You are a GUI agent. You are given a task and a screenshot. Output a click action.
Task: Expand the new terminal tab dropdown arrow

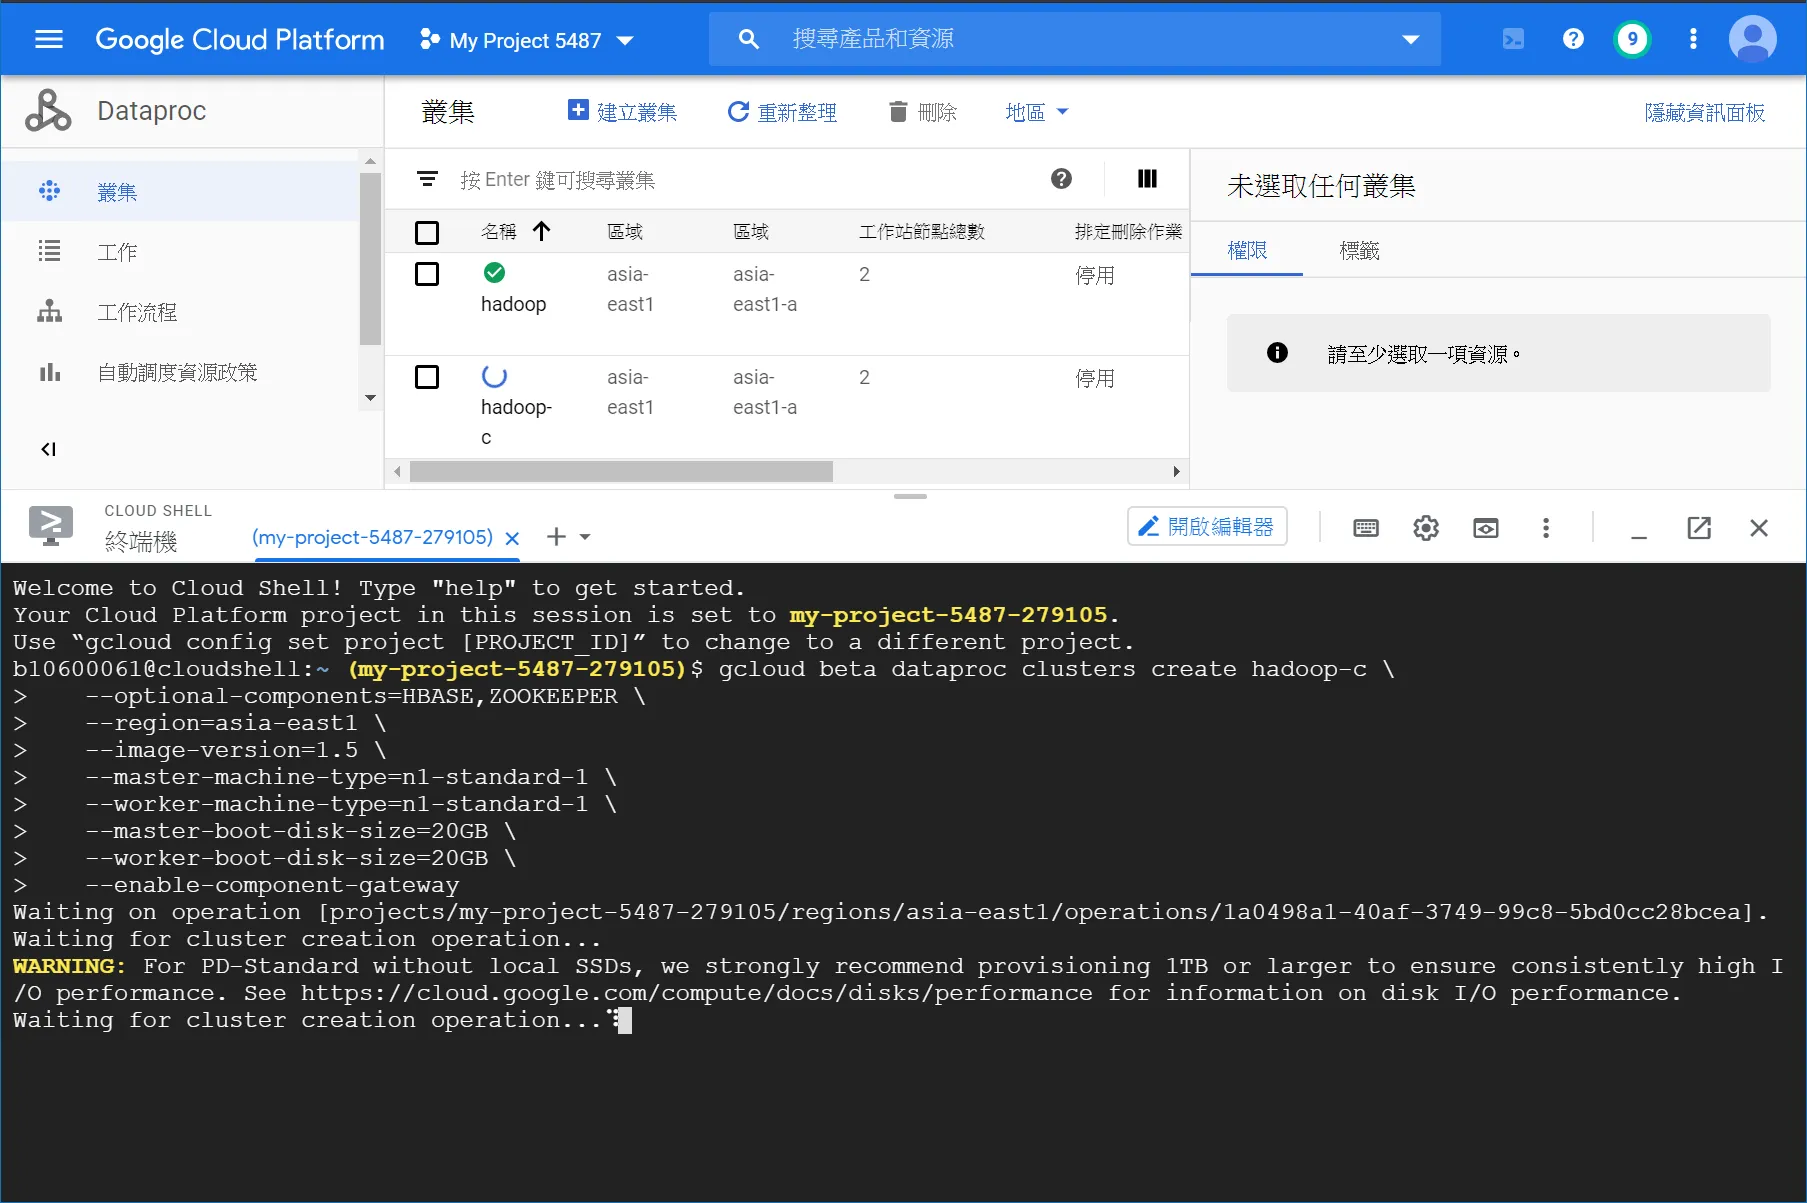point(585,537)
